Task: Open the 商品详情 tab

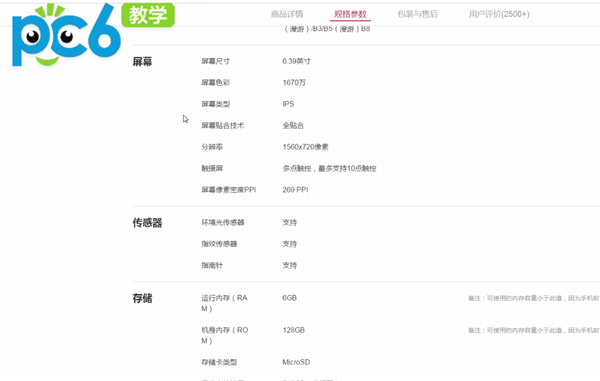Action: coord(287,14)
